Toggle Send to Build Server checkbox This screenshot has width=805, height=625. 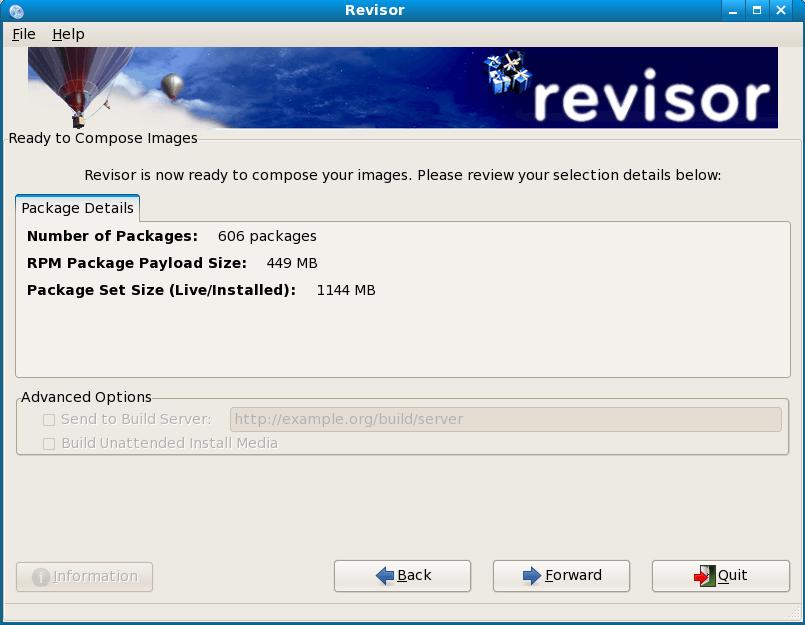tap(49, 420)
